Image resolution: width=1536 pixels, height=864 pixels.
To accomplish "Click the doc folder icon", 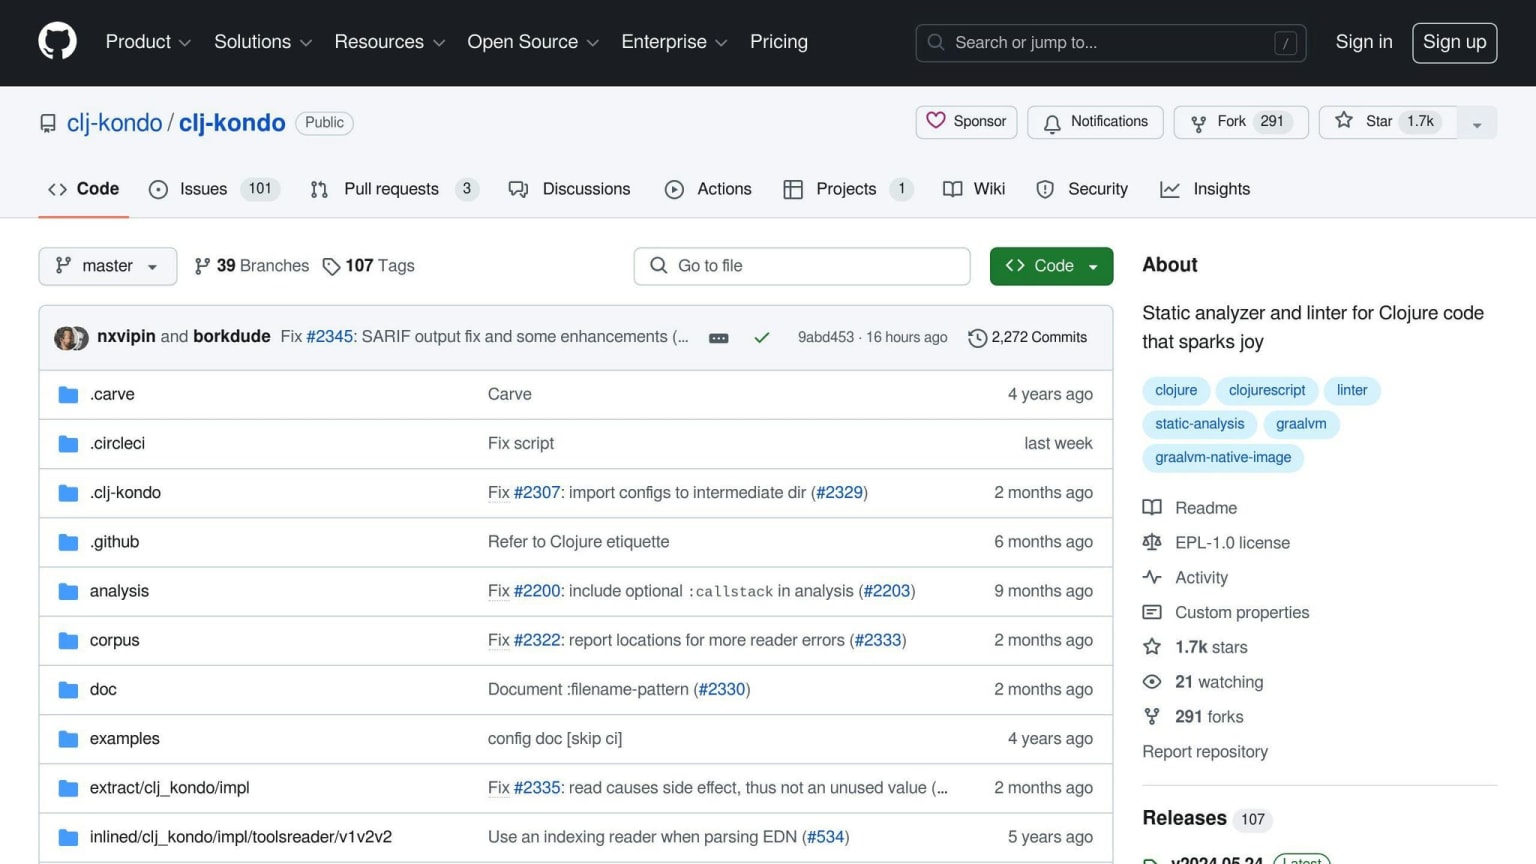I will 68,690.
